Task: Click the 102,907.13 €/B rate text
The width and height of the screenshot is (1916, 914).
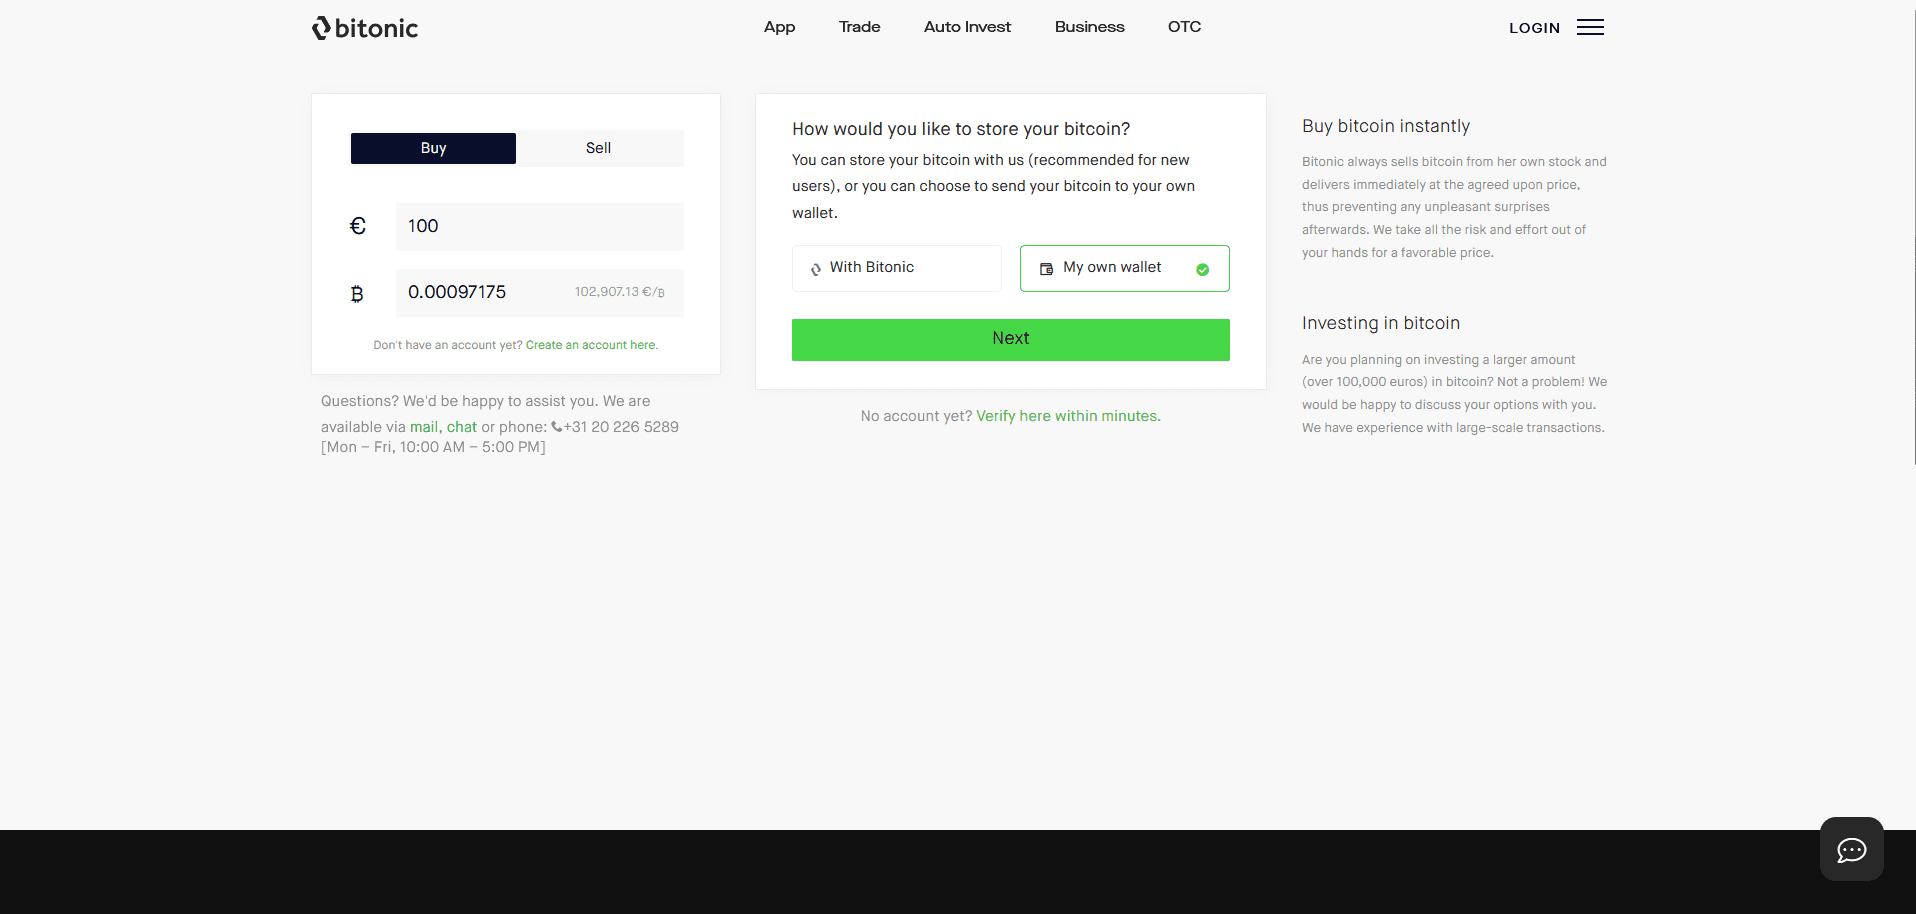Action: point(619,292)
